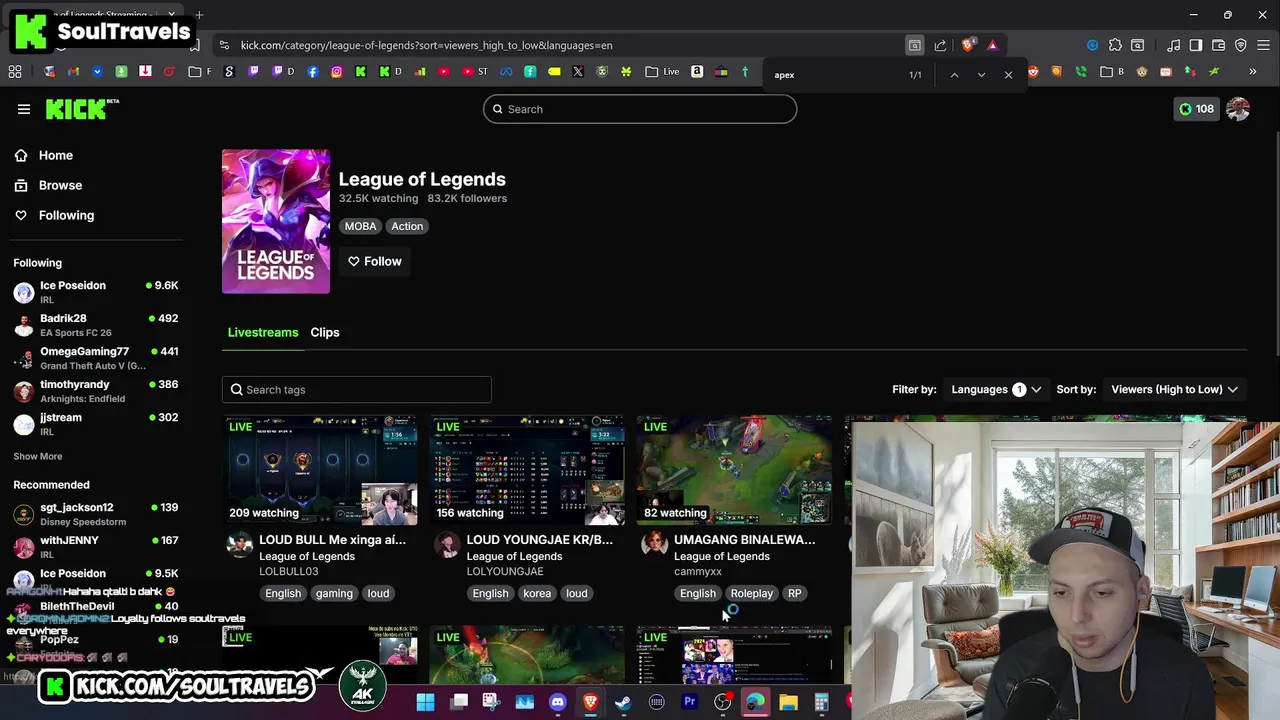Open the Amazon bookmark icon
This screenshot has width=1280, height=720.
(697, 72)
